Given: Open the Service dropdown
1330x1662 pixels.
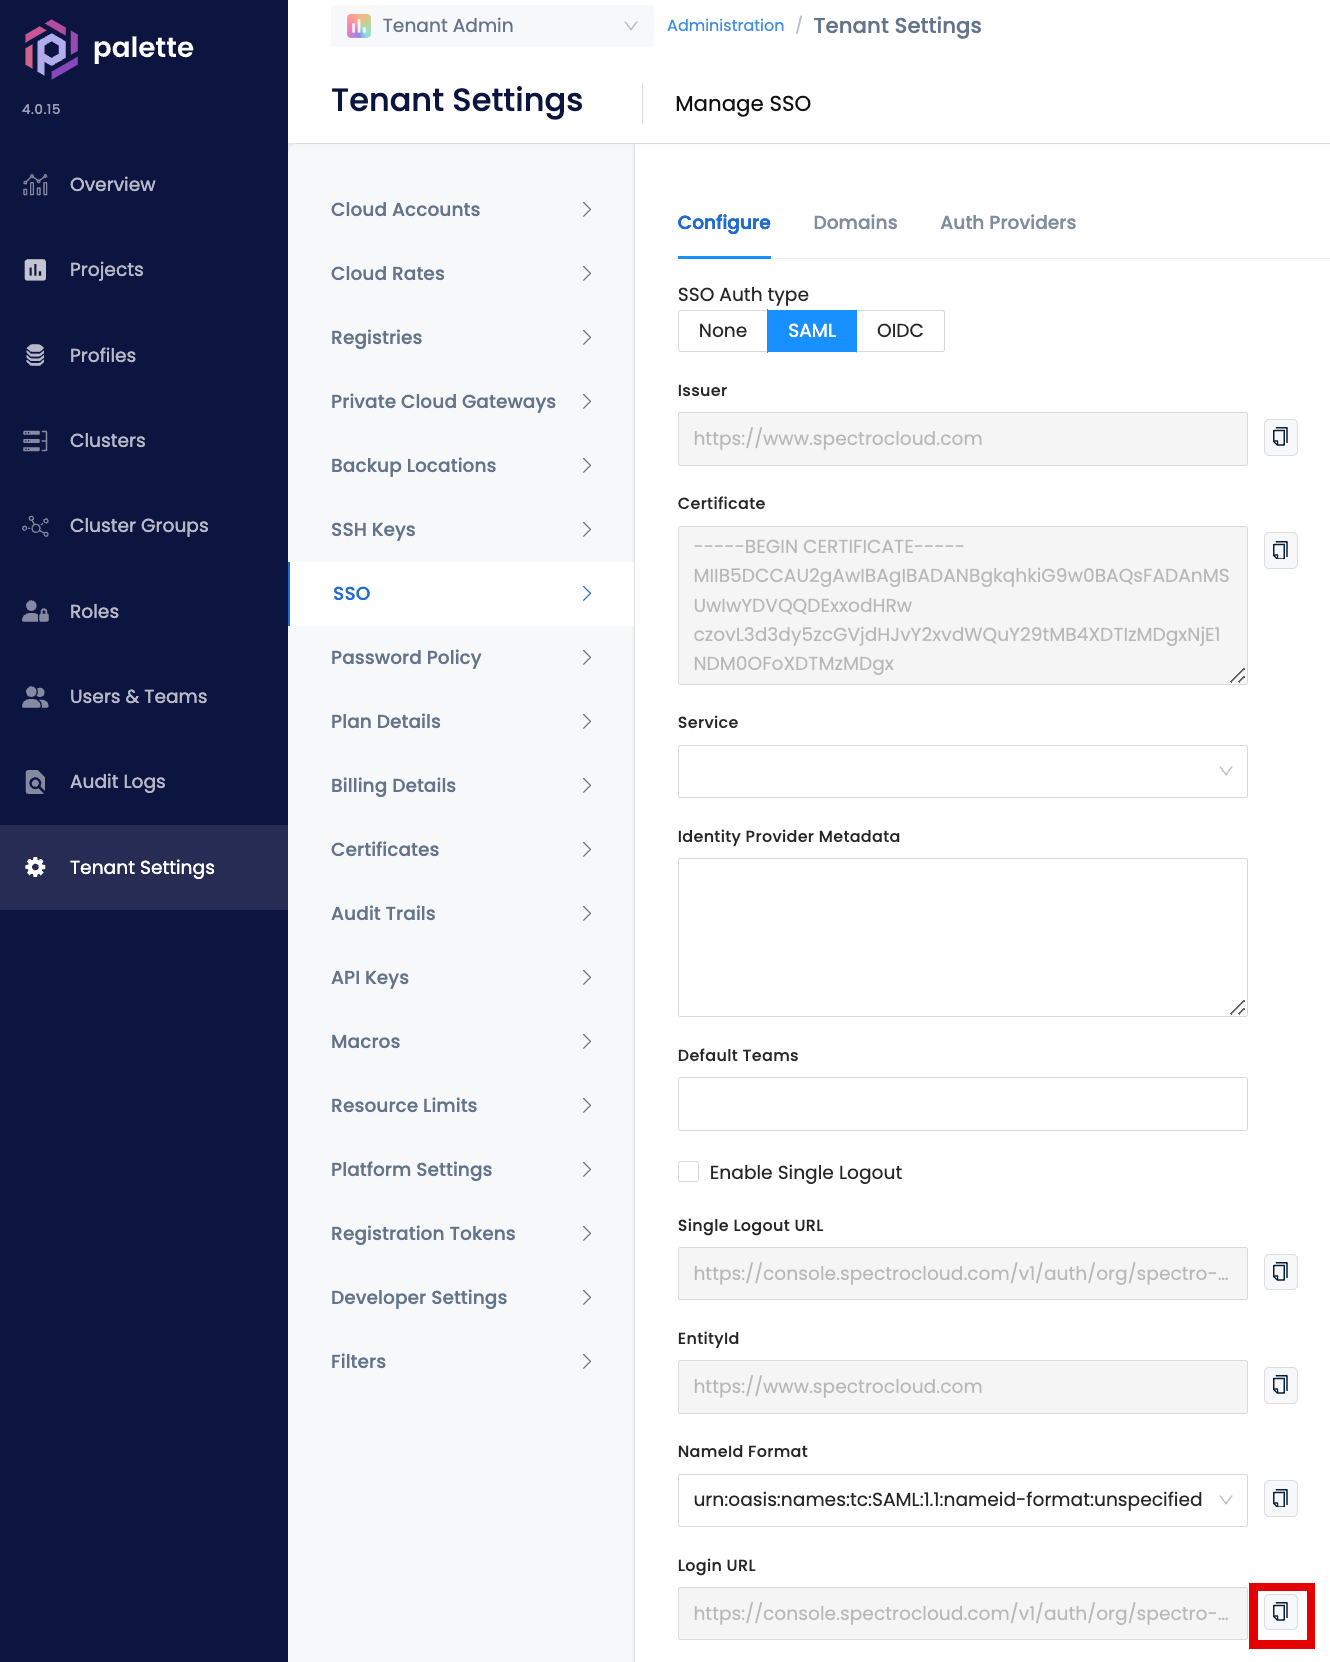Looking at the screenshot, I should (962, 771).
